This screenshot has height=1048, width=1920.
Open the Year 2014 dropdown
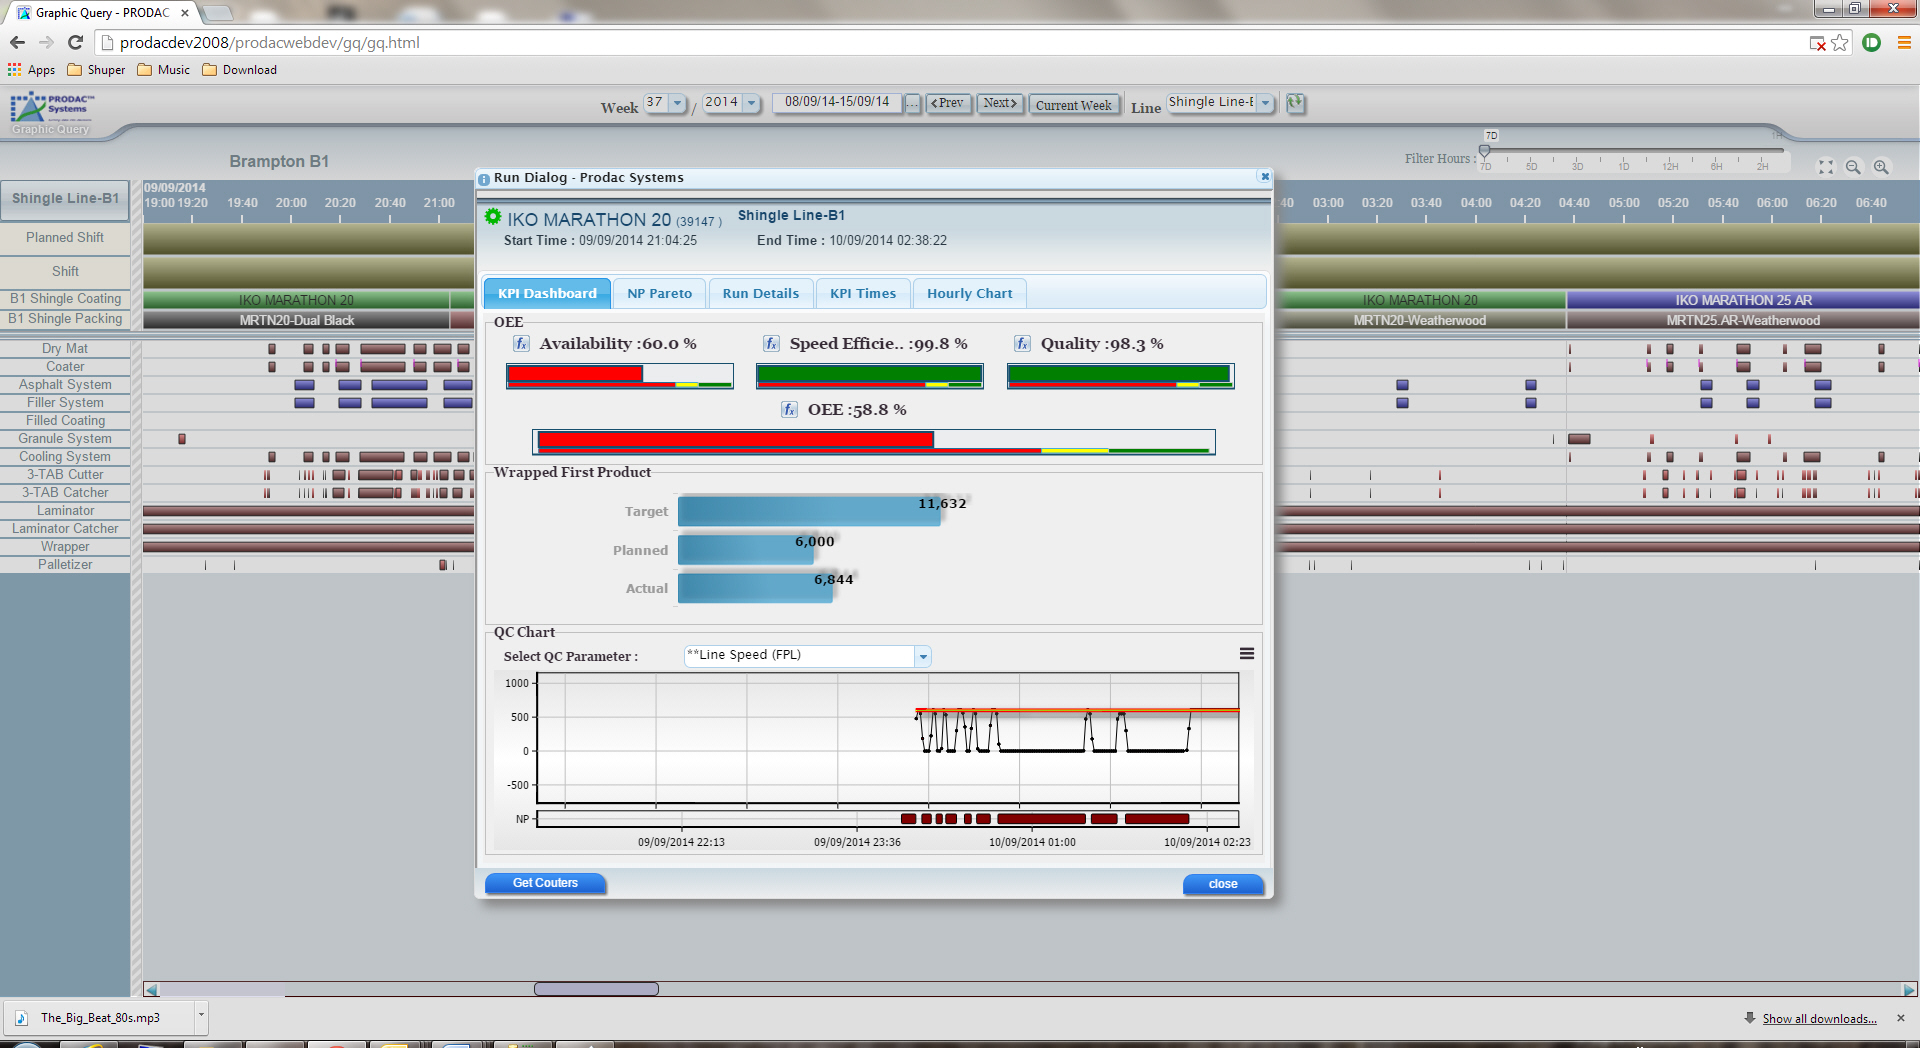(751, 103)
